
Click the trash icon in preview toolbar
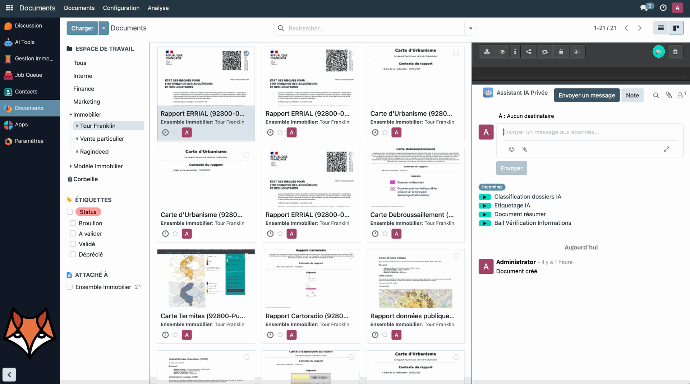pyautogui.click(x=675, y=51)
